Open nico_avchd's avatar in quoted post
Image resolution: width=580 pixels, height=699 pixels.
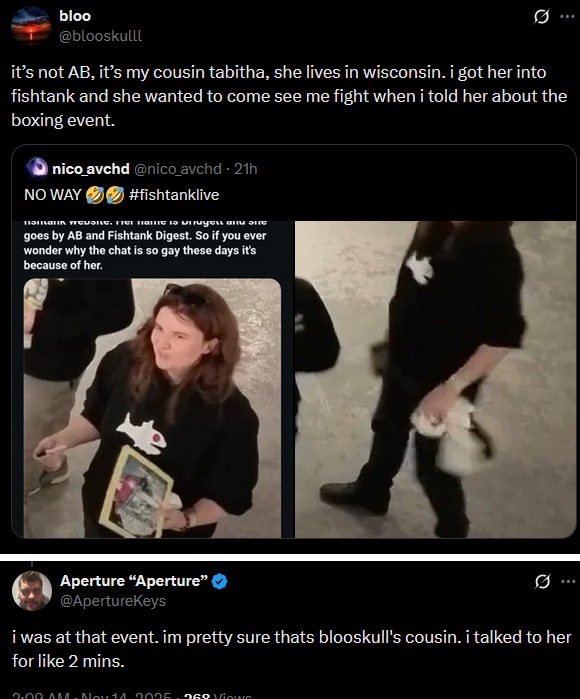(36, 169)
